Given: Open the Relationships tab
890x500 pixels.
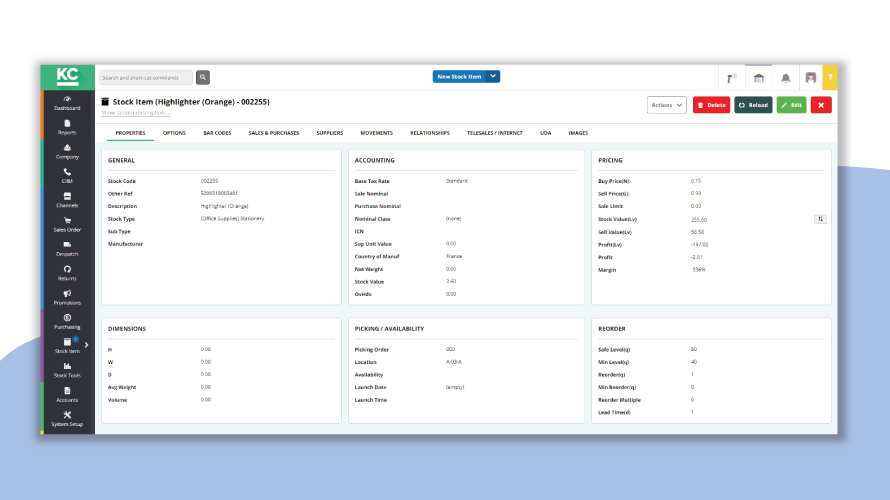Looking at the screenshot, I should pos(430,133).
